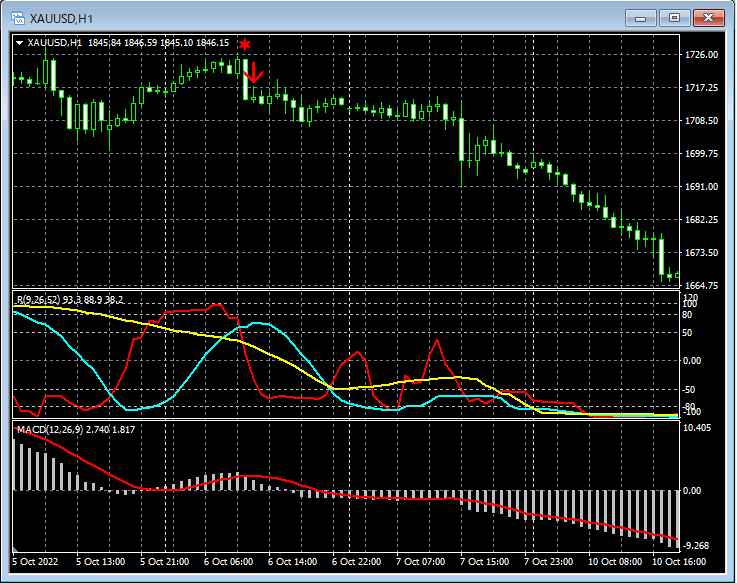Image resolution: width=737 pixels, height=583 pixels.
Task: Close the XAUUSD,H1 chart window
Action: (708, 18)
